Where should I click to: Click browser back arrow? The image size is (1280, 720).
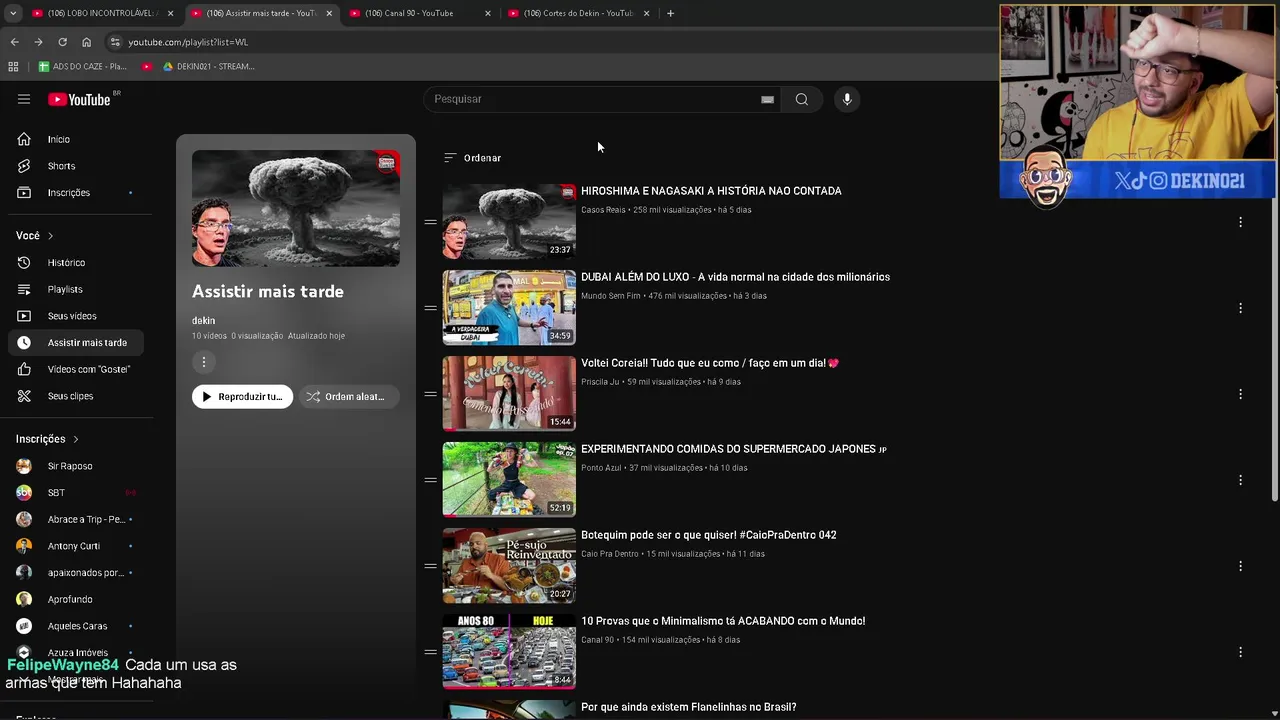click(14, 42)
